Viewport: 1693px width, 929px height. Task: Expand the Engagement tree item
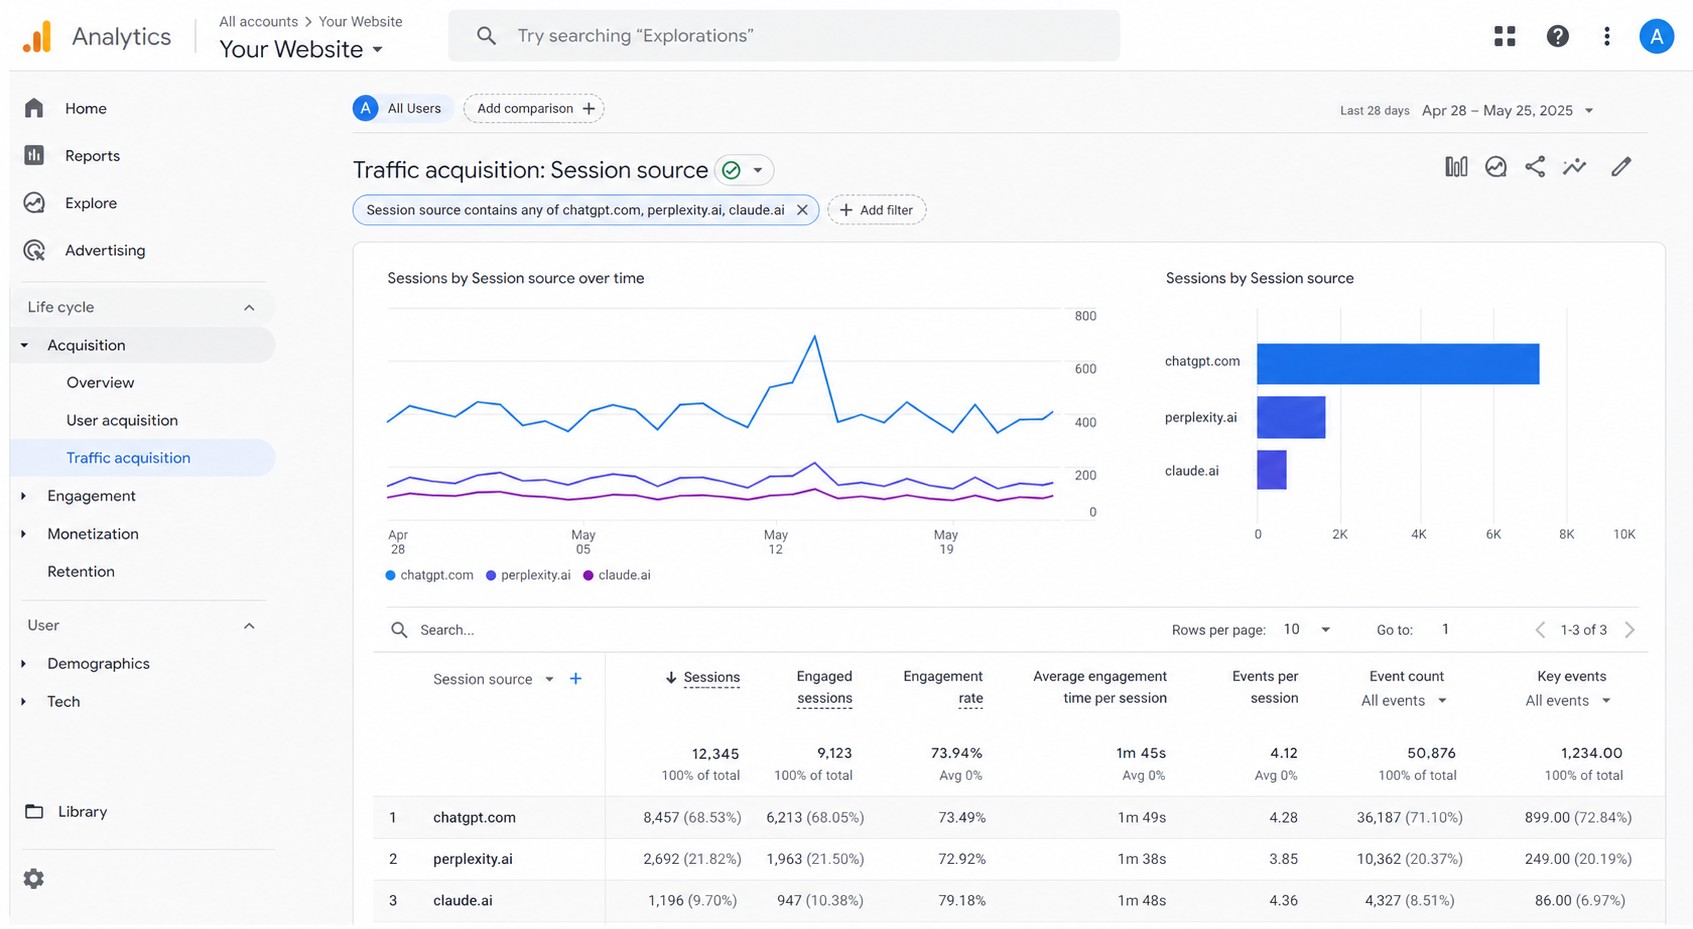point(24,496)
